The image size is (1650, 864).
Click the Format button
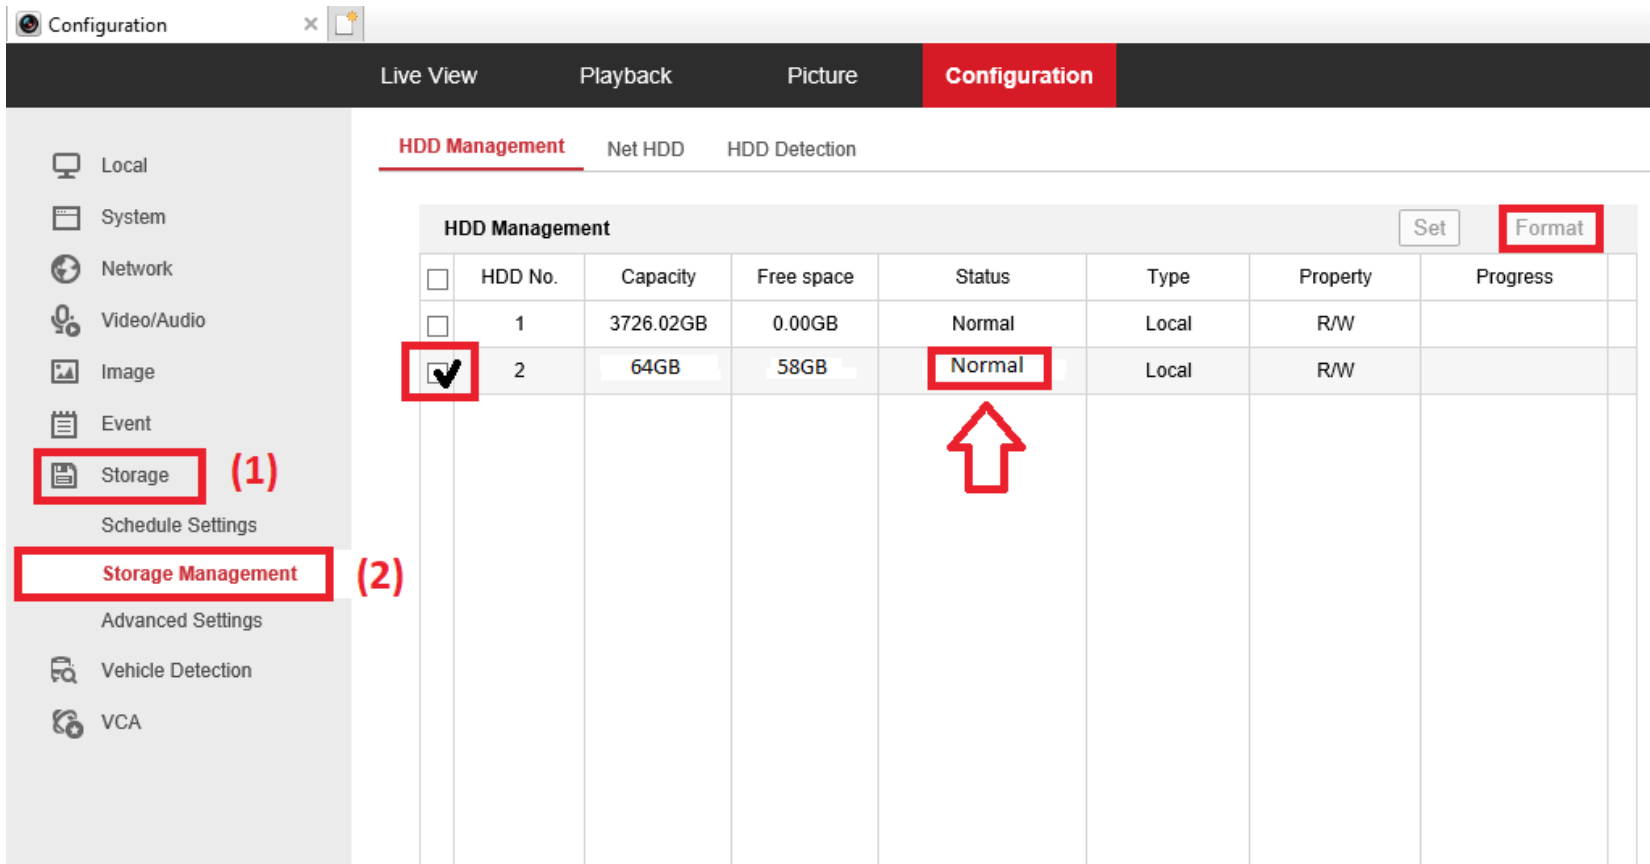pyautogui.click(x=1549, y=228)
